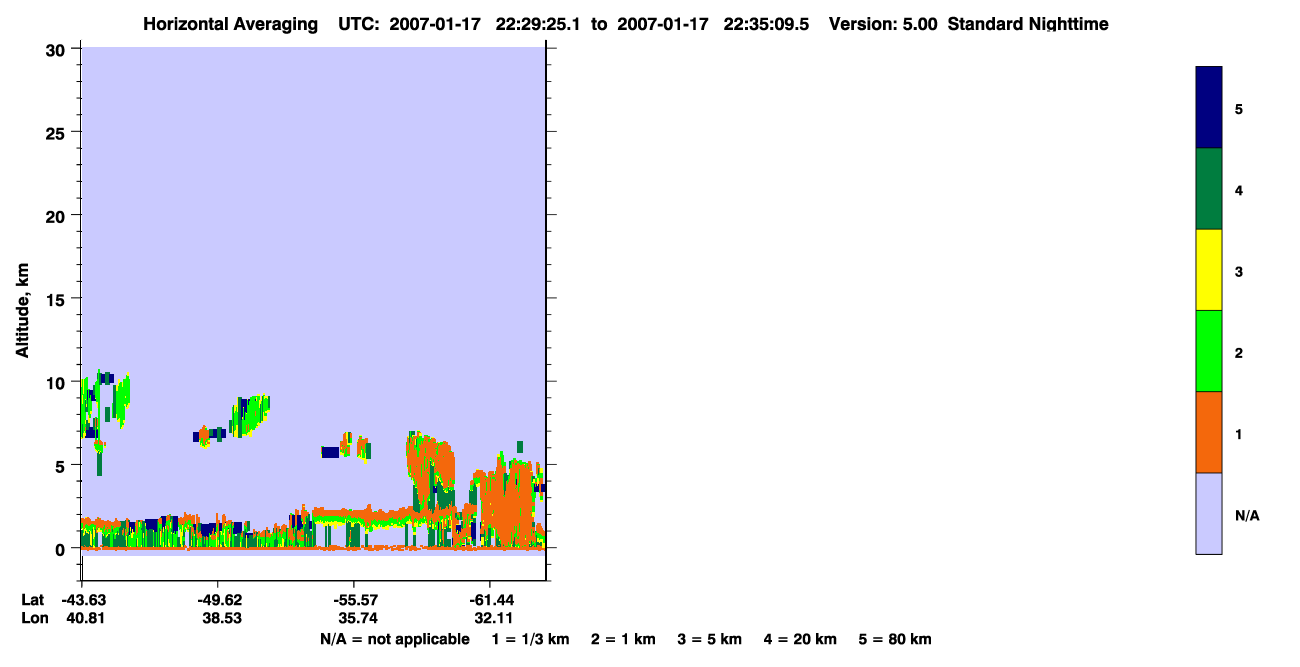The width and height of the screenshot is (1300, 667).
Task: Click the '10' altitude tick label
Action: tap(56, 382)
